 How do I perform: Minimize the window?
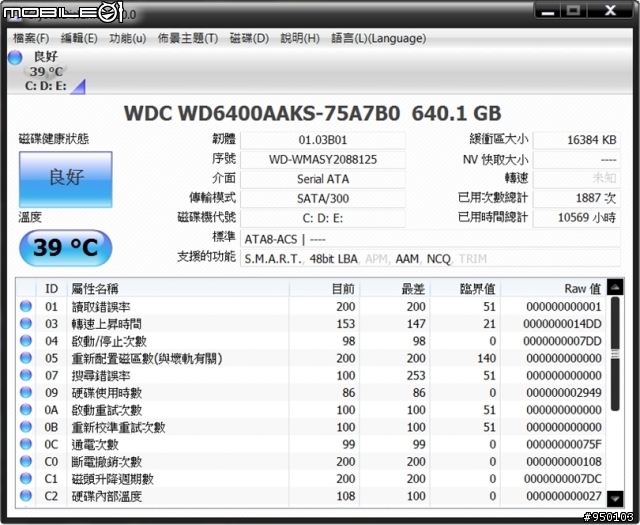click(548, 10)
